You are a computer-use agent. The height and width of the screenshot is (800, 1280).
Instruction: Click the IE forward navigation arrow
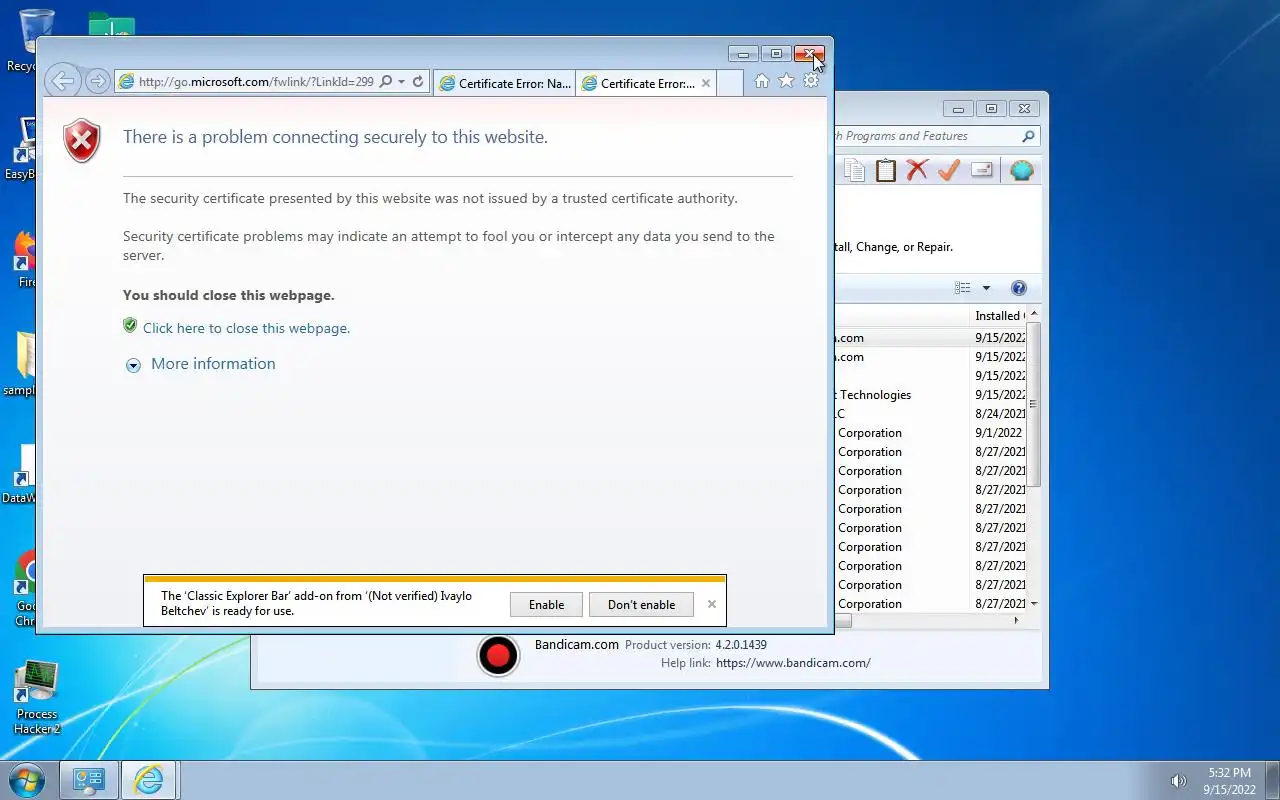click(x=97, y=81)
